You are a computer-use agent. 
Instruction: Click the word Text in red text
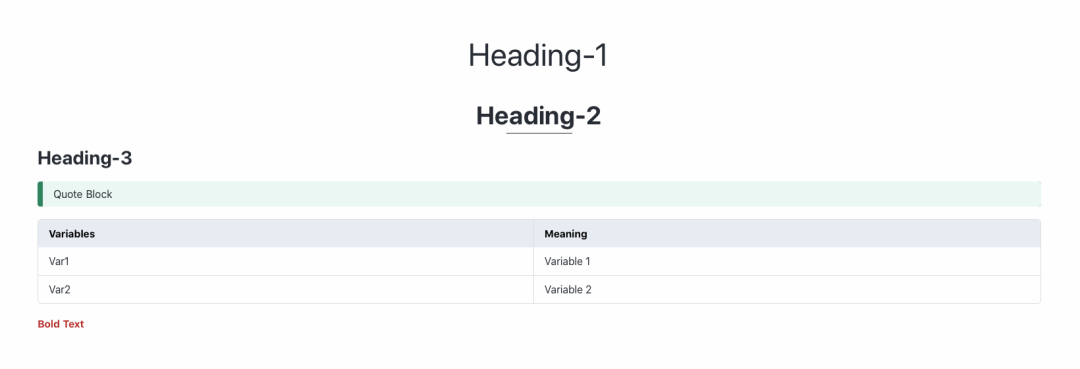74,324
